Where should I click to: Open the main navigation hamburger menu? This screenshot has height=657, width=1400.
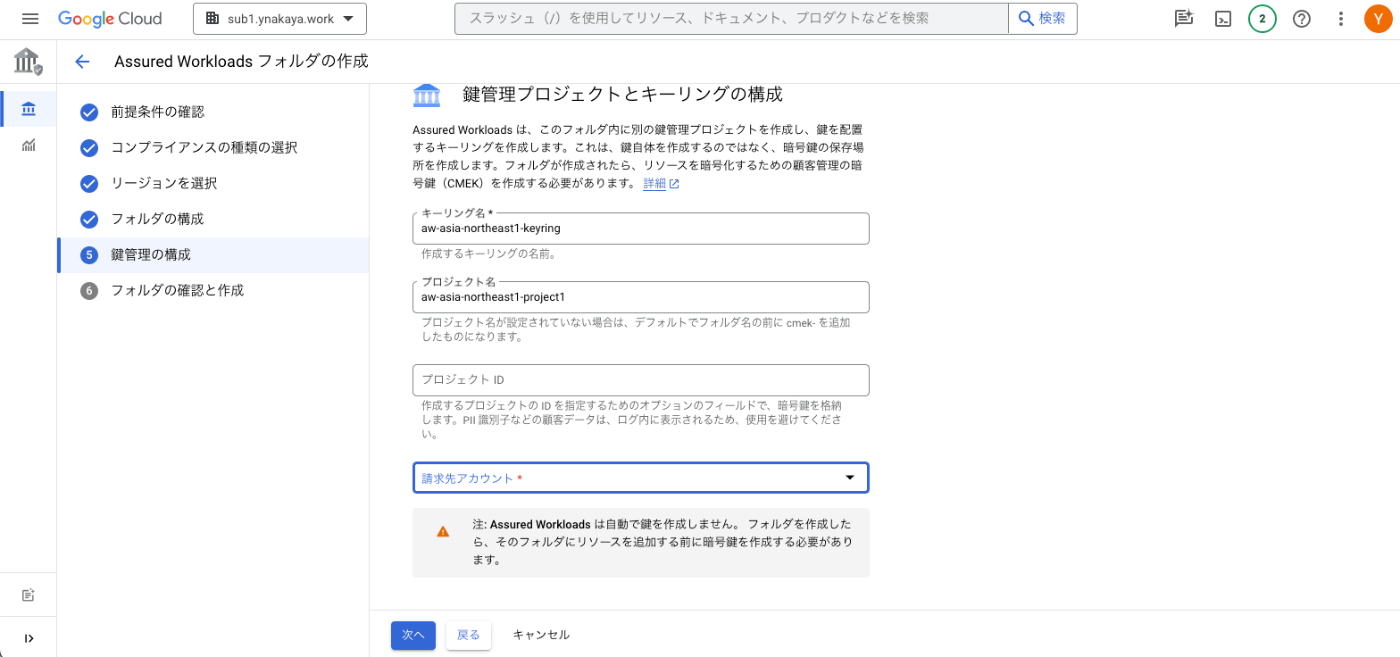[29, 19]
